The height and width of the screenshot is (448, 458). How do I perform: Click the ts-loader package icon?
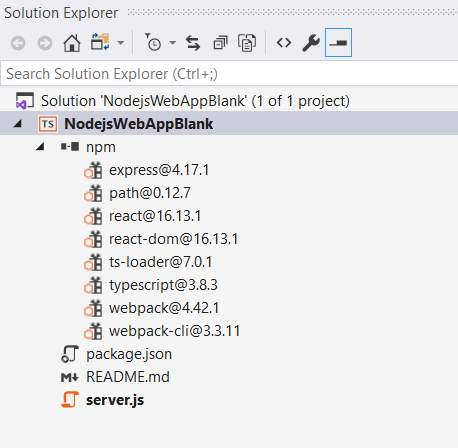tap(93, 262)
